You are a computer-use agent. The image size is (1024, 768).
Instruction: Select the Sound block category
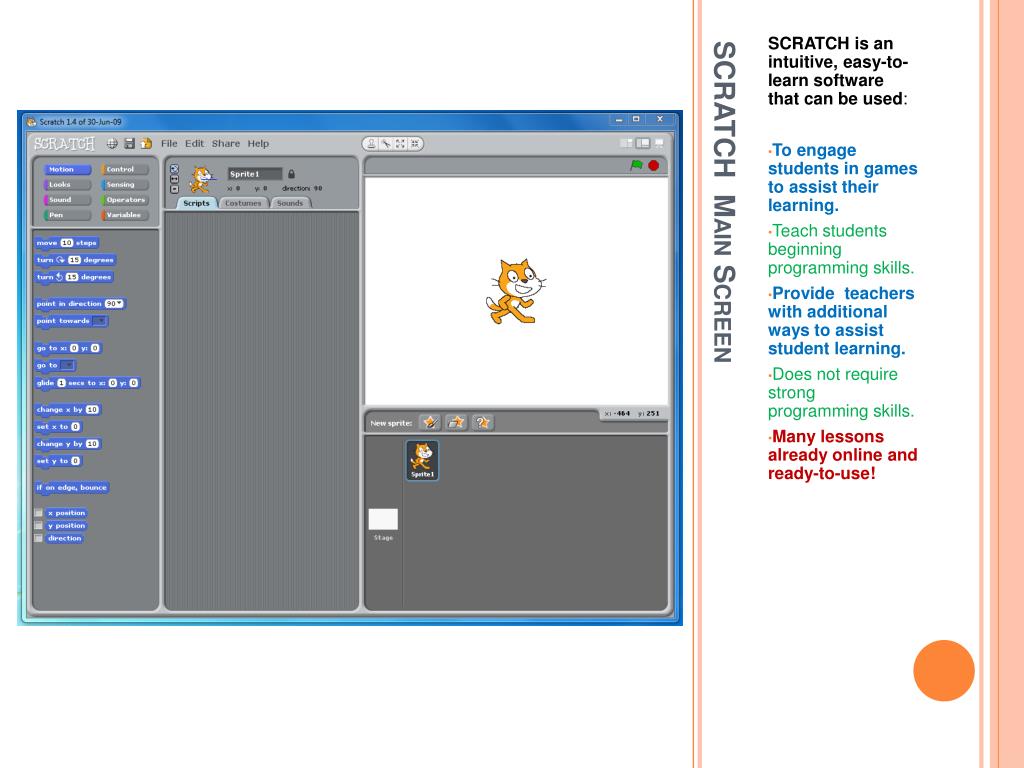click(68, 200)
